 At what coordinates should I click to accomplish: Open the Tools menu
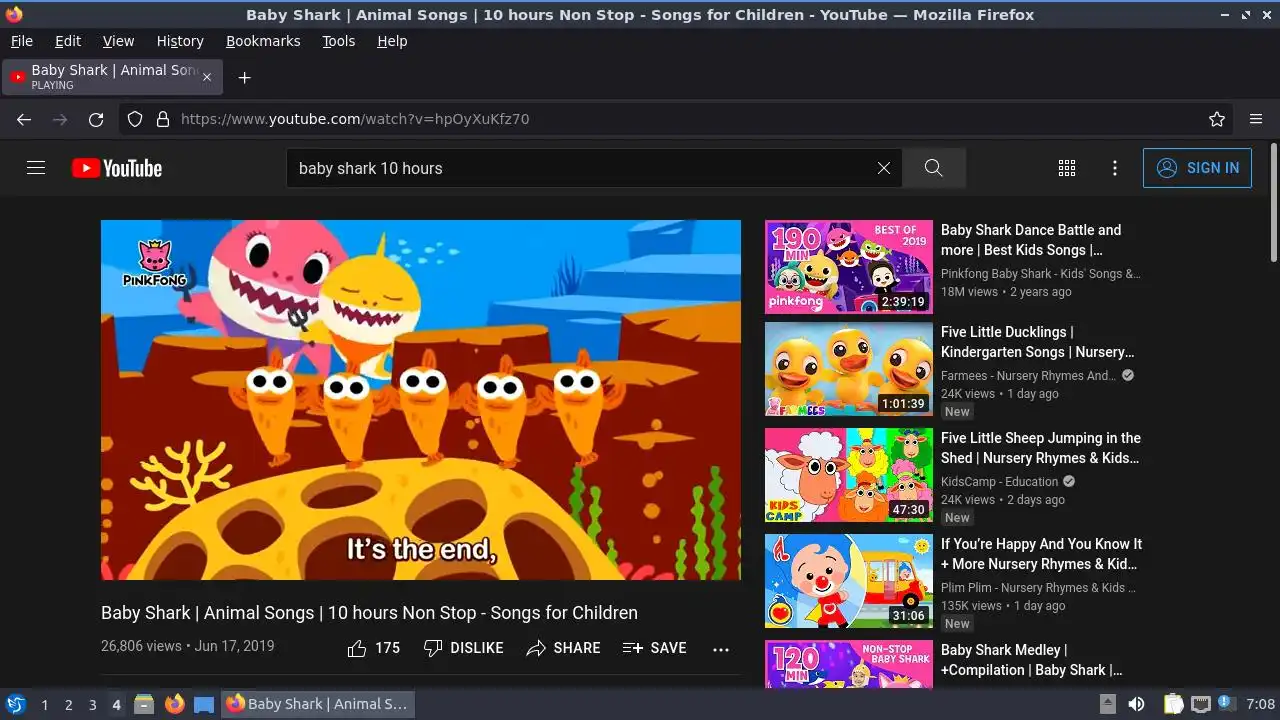point(339,41)
